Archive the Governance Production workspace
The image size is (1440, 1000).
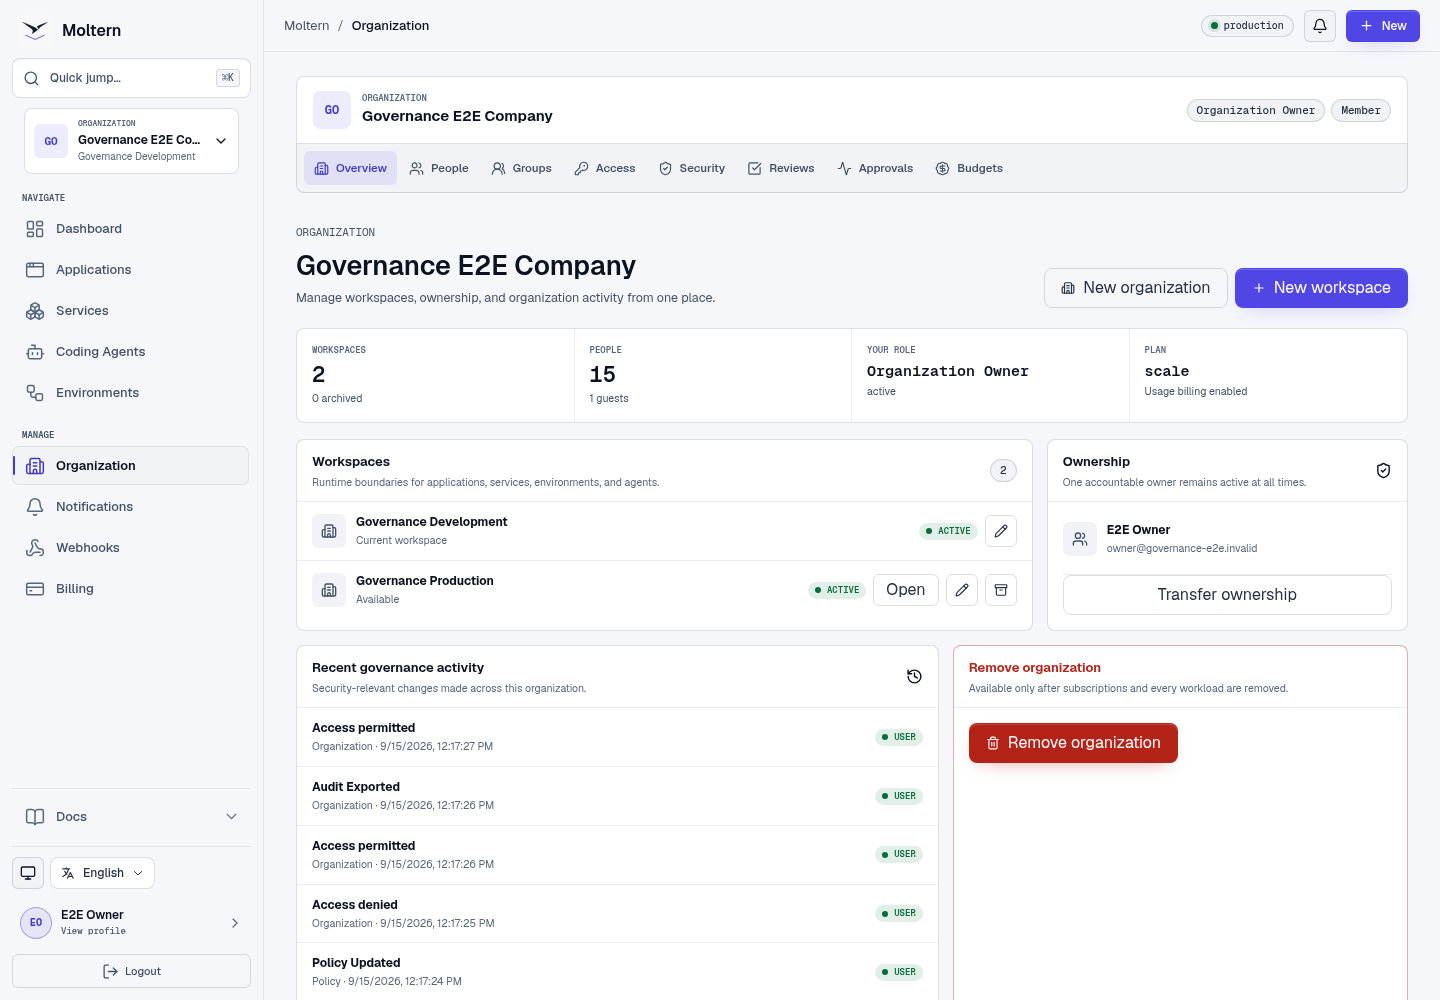(1001, 590)
